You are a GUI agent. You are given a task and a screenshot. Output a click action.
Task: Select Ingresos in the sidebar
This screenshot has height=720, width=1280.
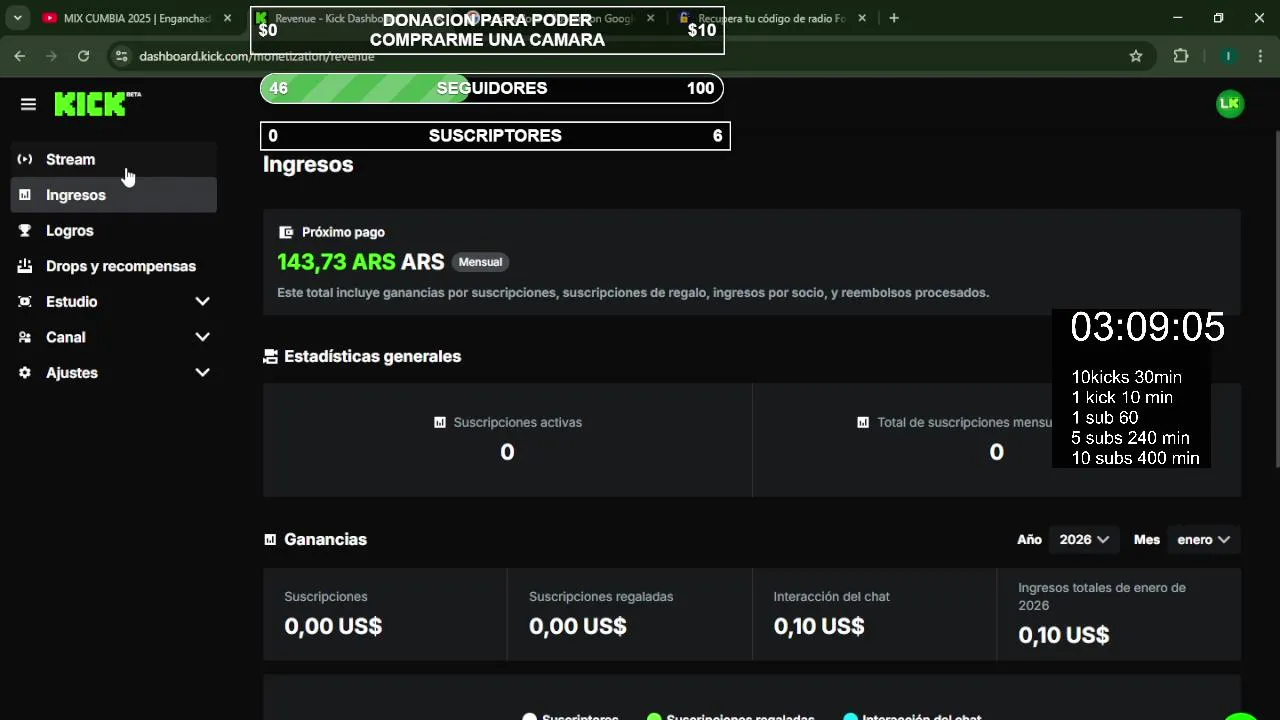[x=113, y=195]
